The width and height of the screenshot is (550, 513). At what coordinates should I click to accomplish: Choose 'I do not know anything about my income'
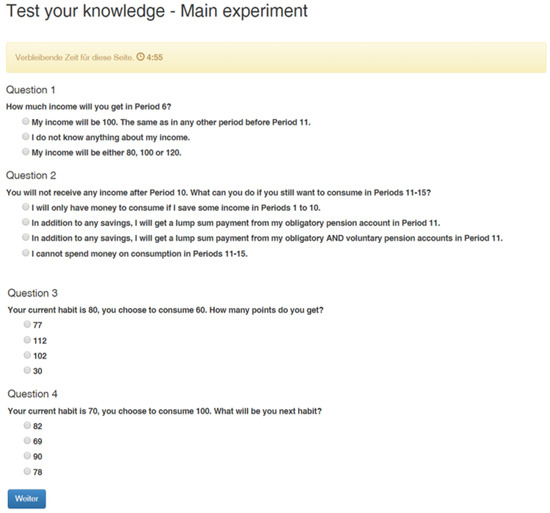click(x=26, y=136)
